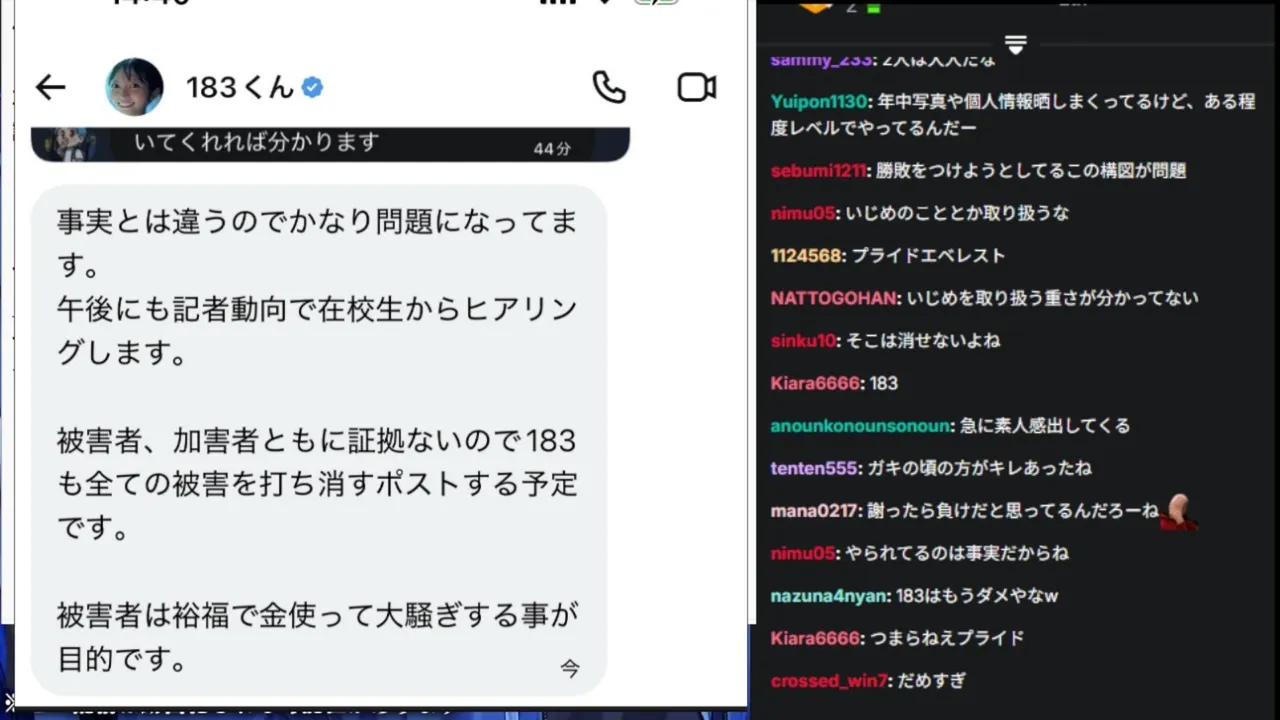
Task: Select the chat text だめすぎ
Action: 932,681
